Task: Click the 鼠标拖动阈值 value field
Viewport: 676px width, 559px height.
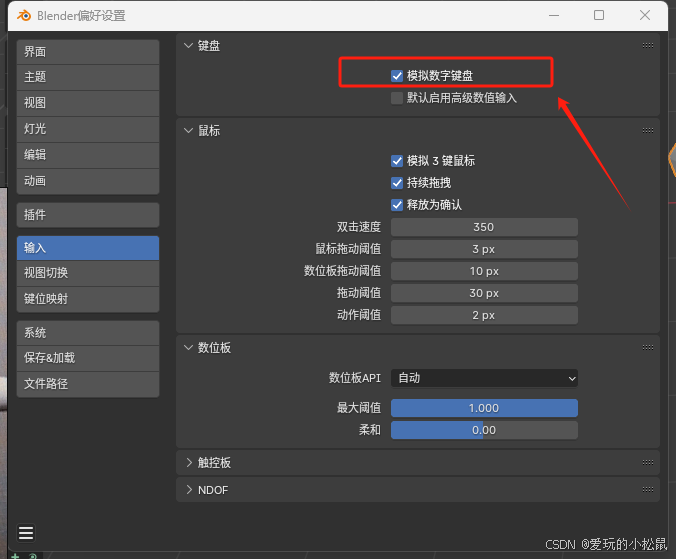Action: click(x=484, y=249)
